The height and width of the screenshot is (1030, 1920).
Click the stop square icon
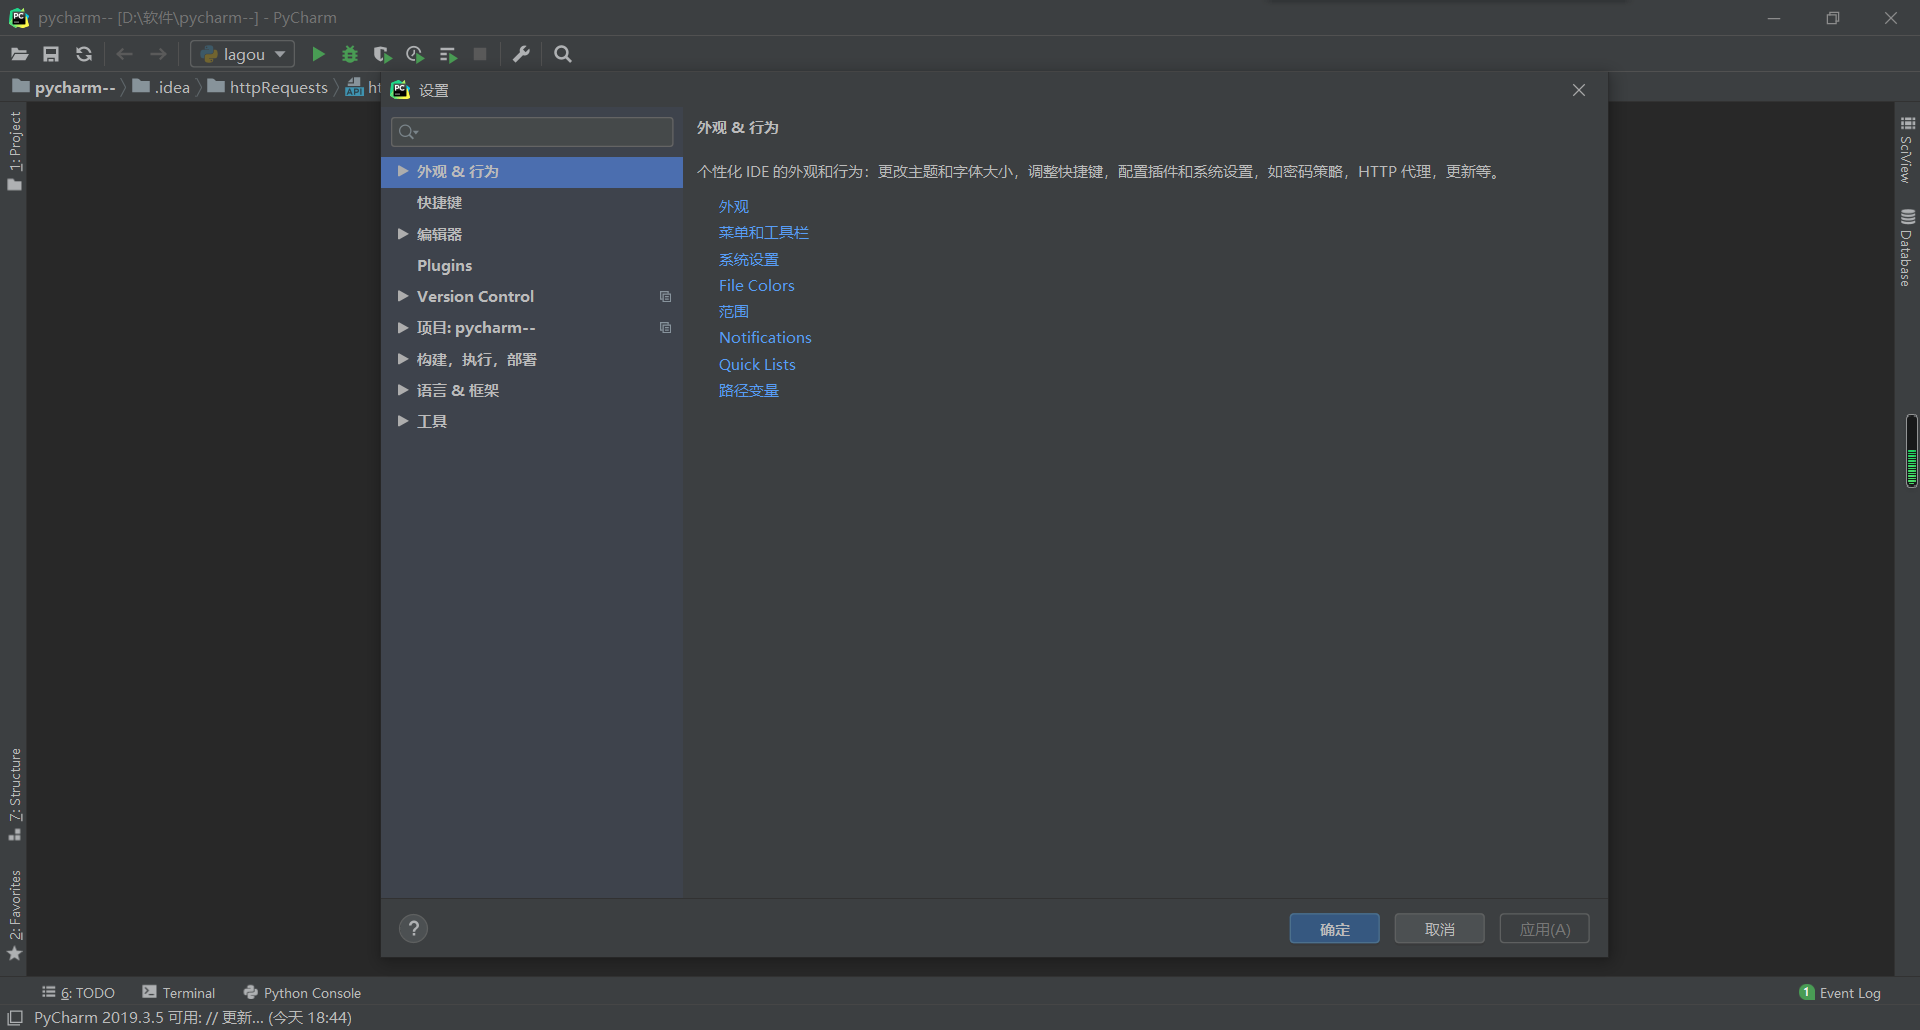click(x=480, y=54)
